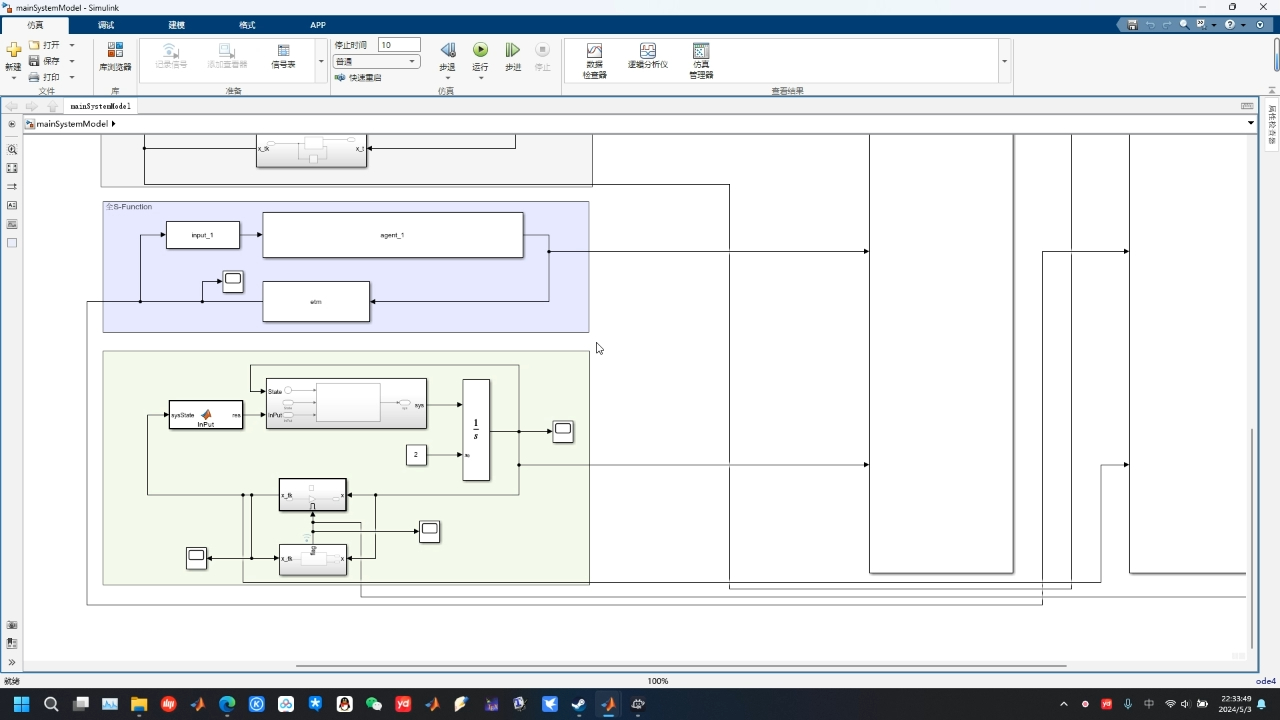Open the 仿真管理器 Simulation Manager
Image resolution: width=1280 pixels, height=720 pixels.
701,61
